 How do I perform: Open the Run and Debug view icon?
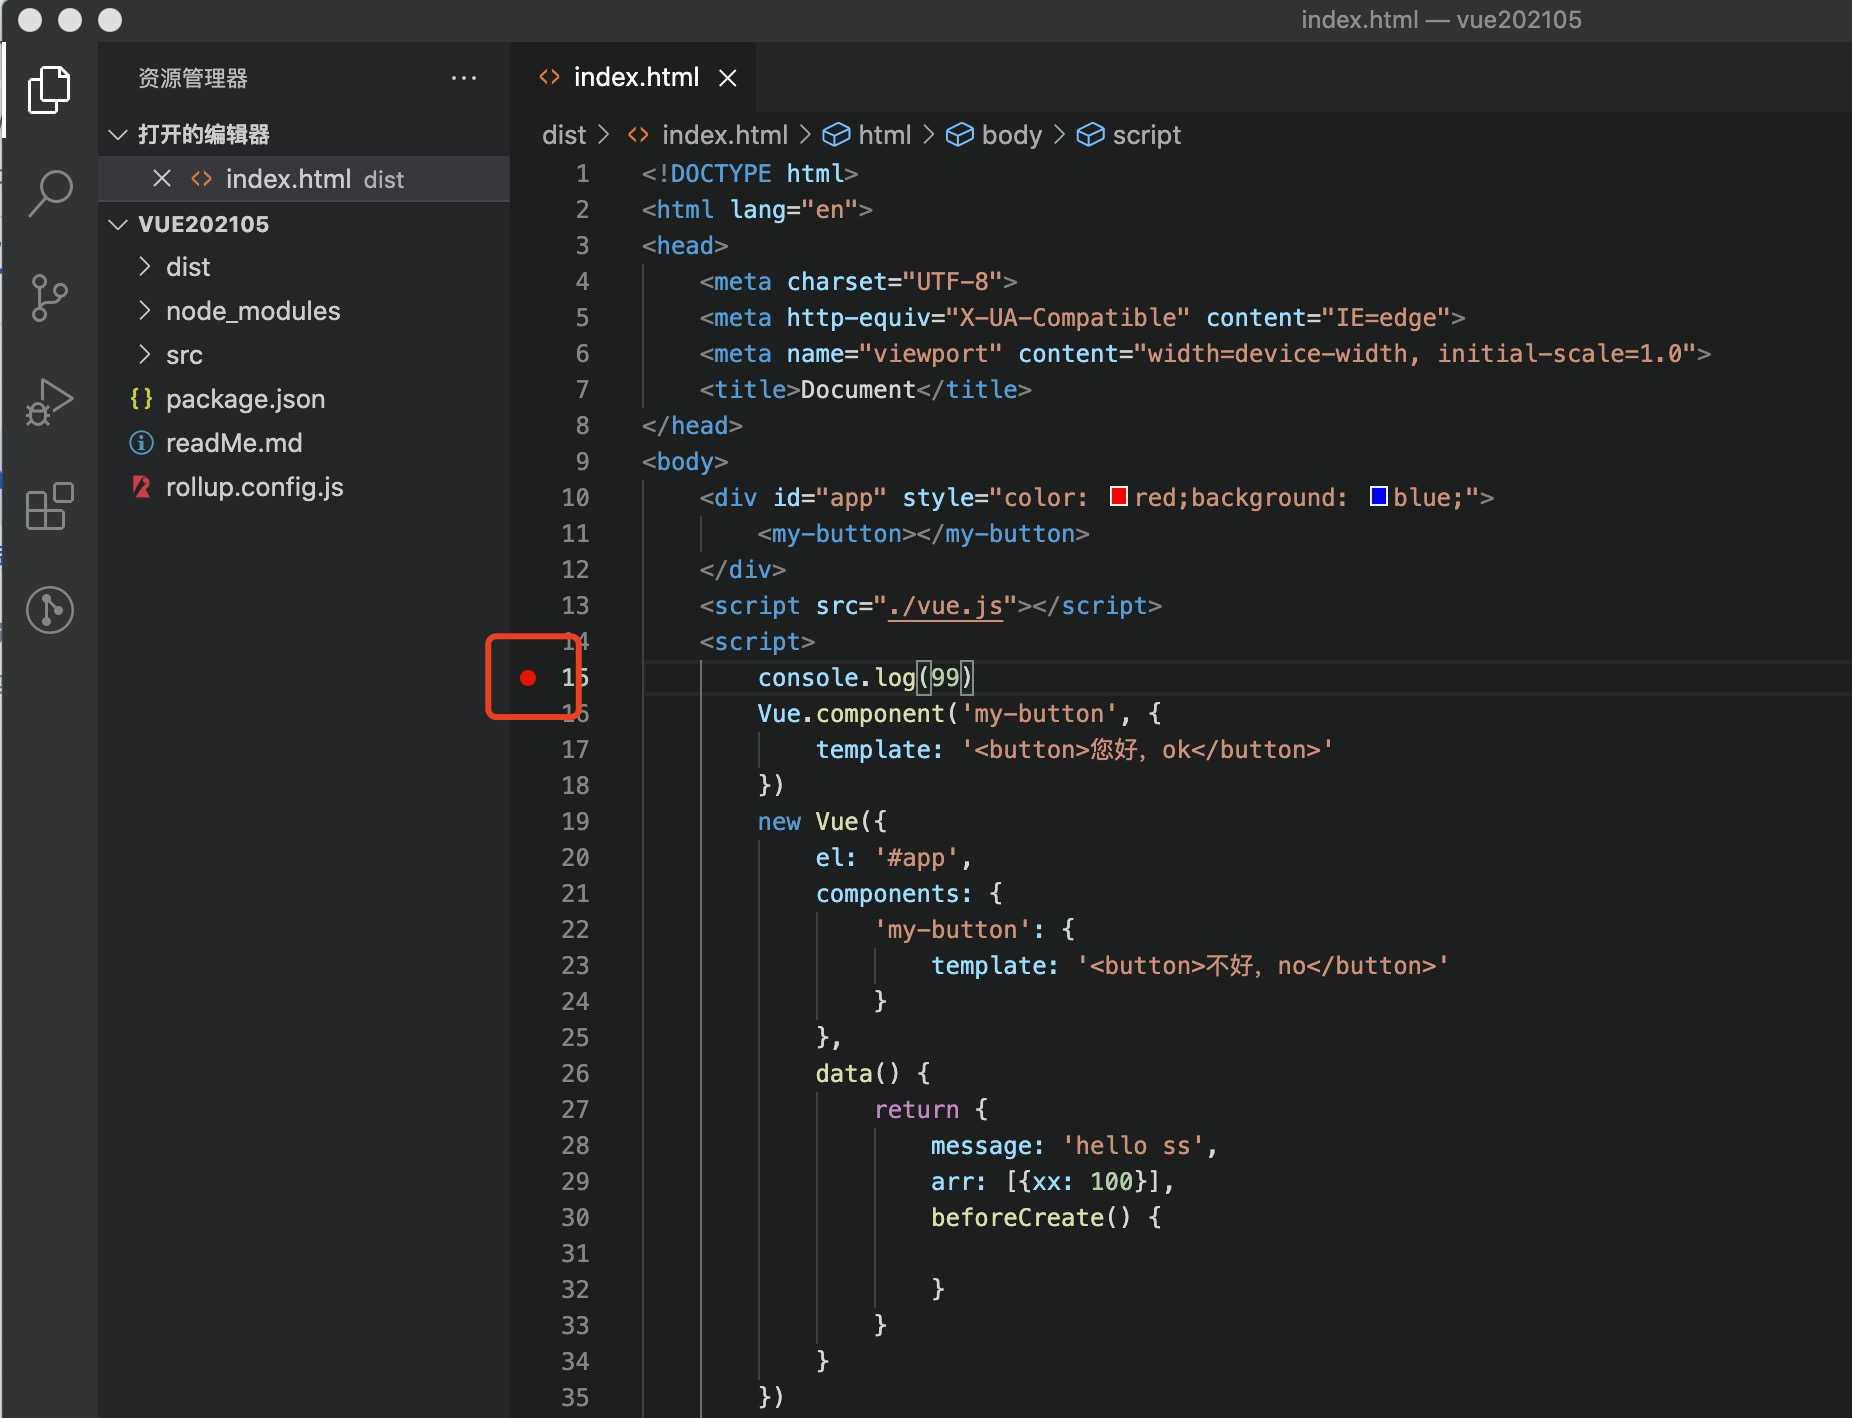coord(49,402)
